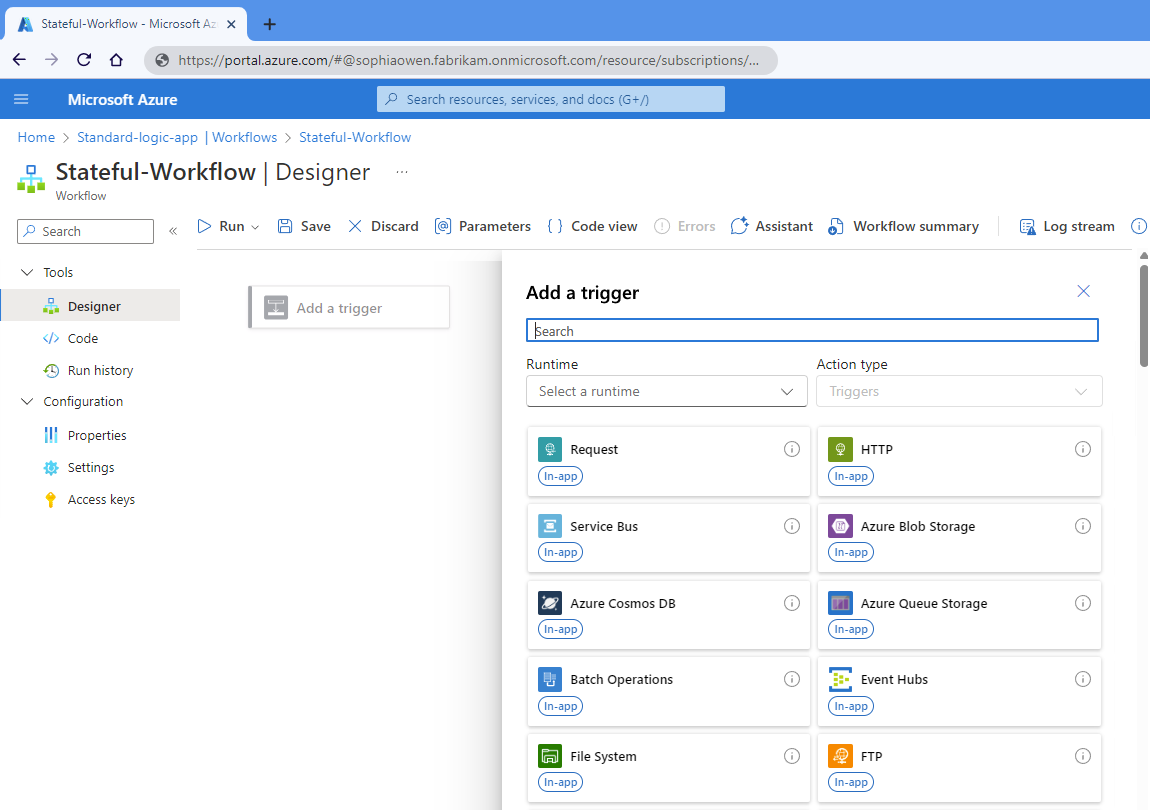The height and width of the screenshot is (810, 1150).
Task: Collapse the Configuration section
Action: click(x=27, y=401)
